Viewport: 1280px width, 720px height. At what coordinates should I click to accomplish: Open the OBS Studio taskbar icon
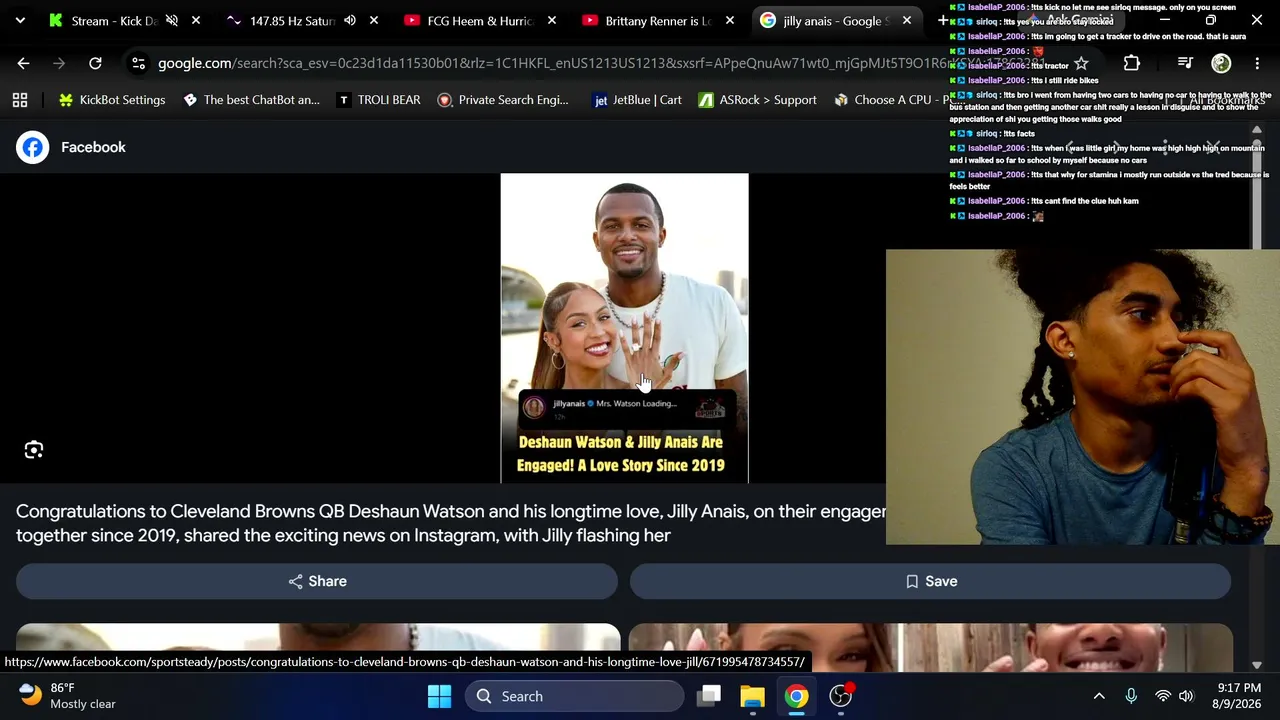point(841,696)
